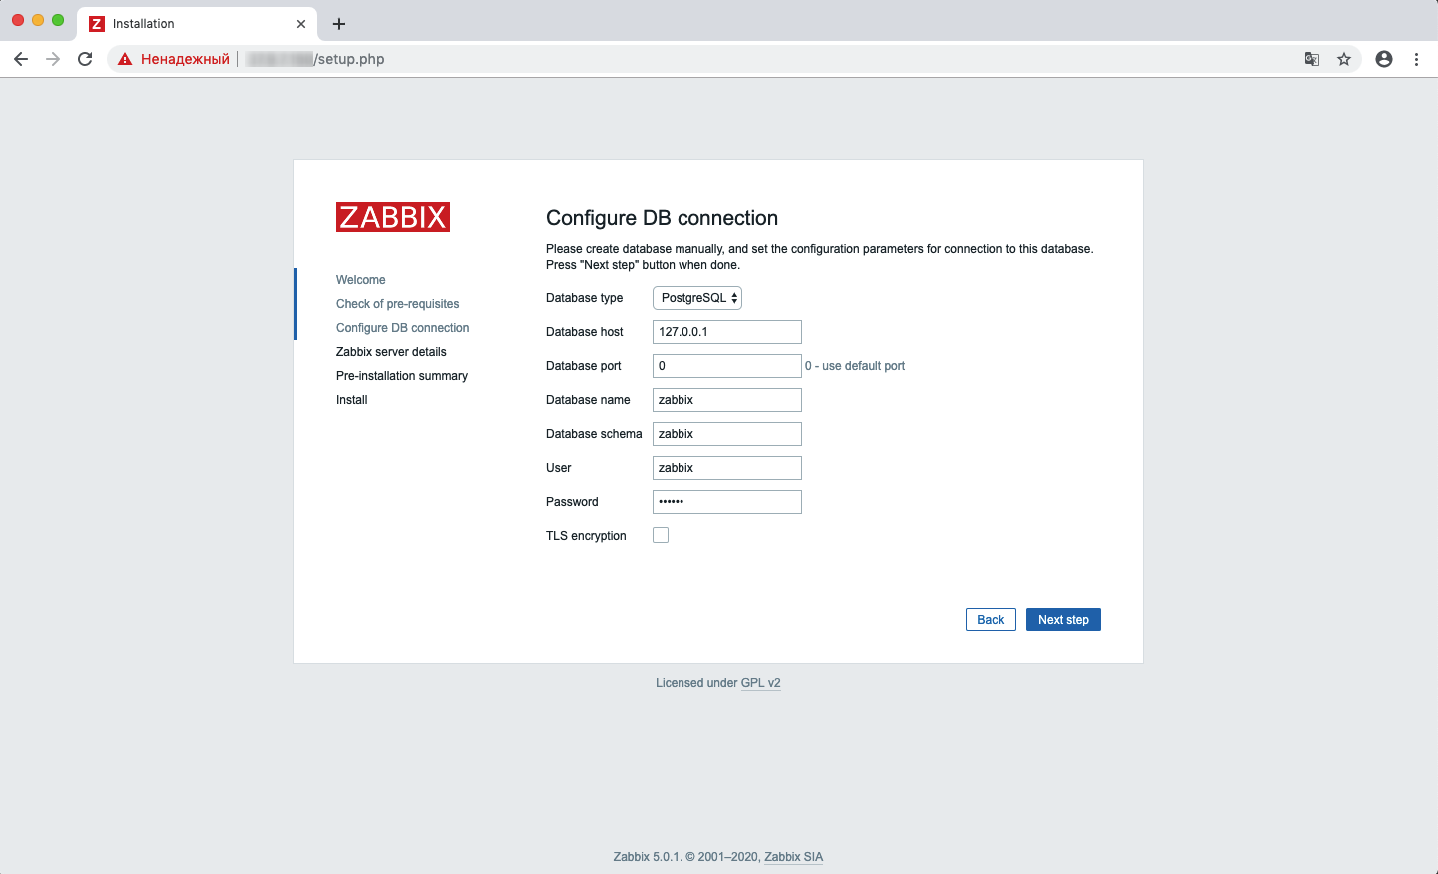Image resolution: width=1438 pixels, height=874 pixels.
Task: Select the Install step
Action: tap(352, 400)
